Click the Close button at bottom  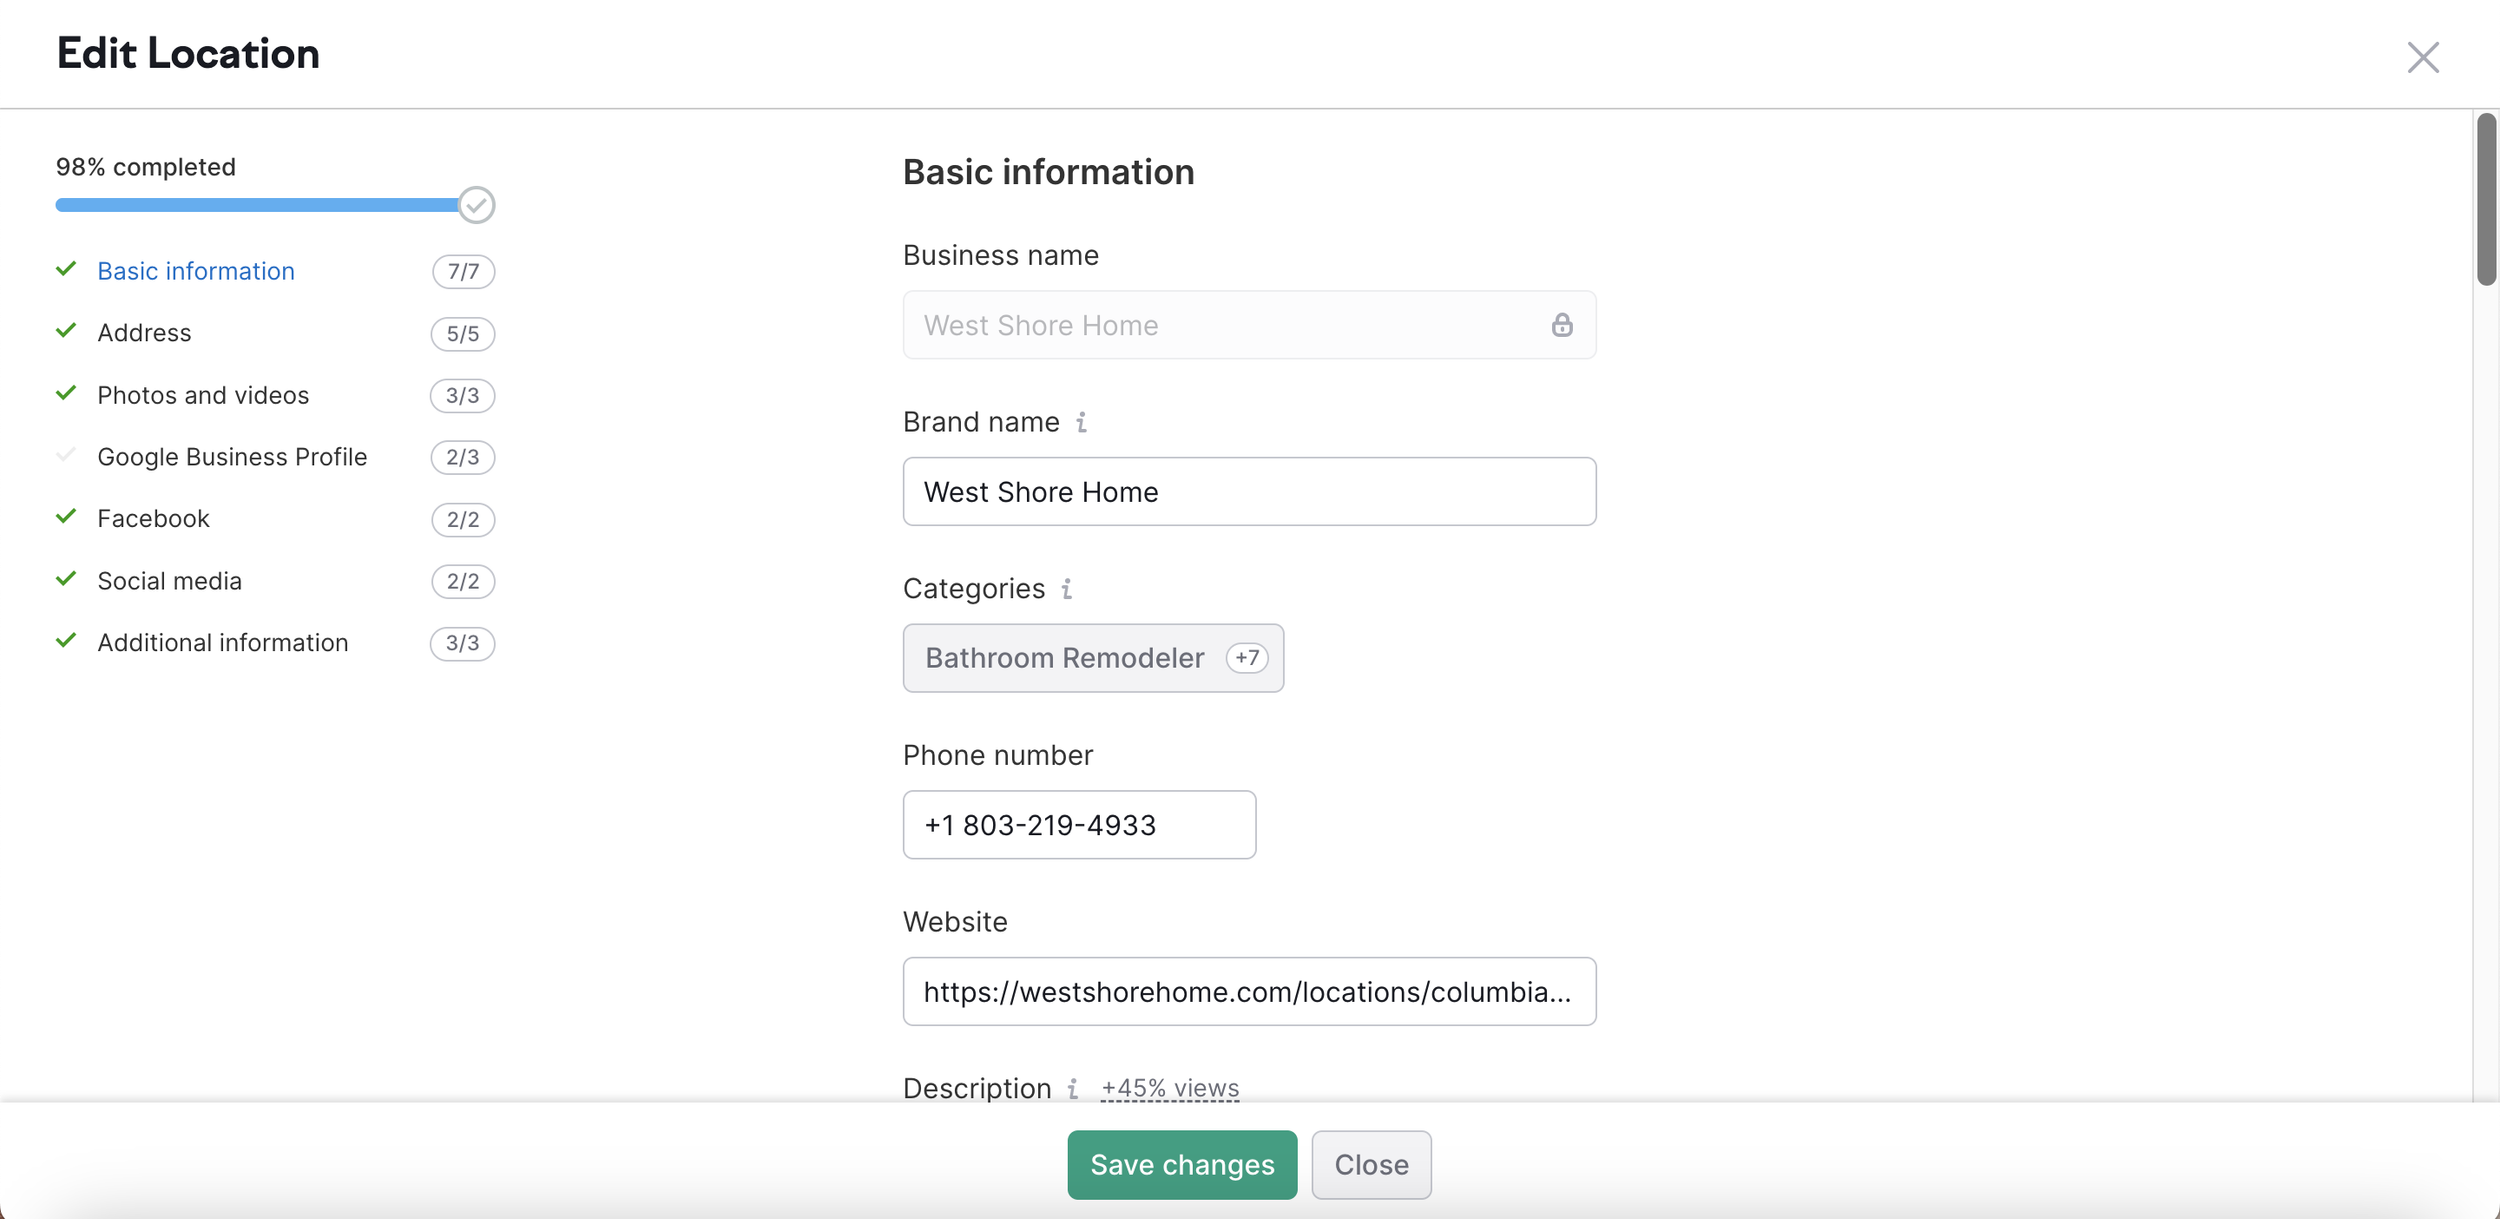(1370, 1165)
